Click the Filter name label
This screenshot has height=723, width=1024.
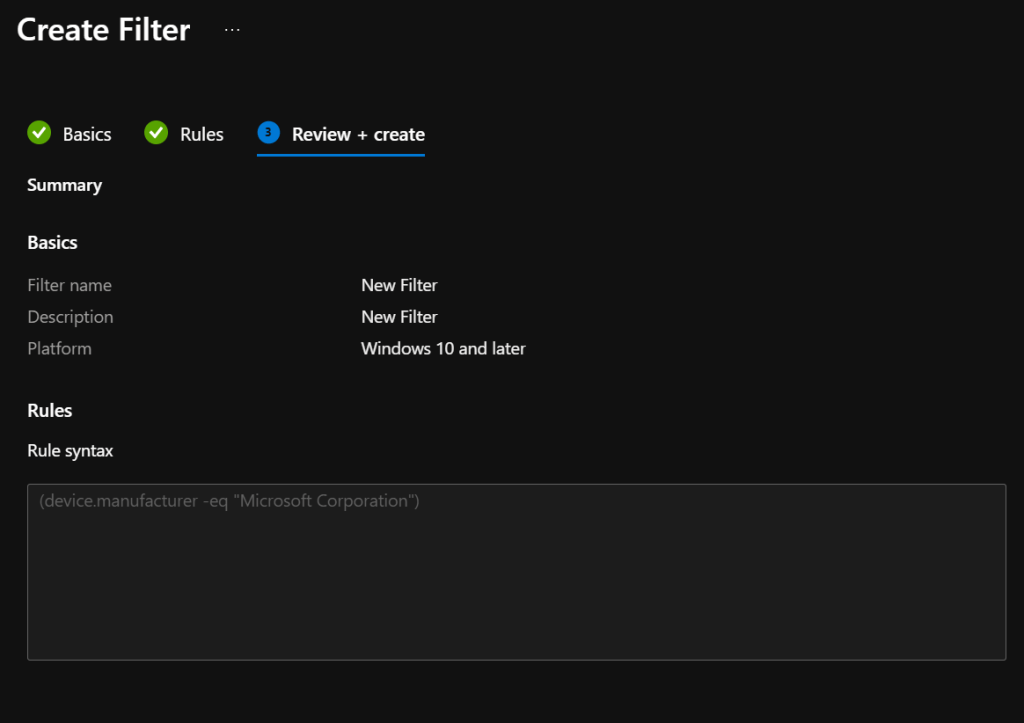pos(69,285)
